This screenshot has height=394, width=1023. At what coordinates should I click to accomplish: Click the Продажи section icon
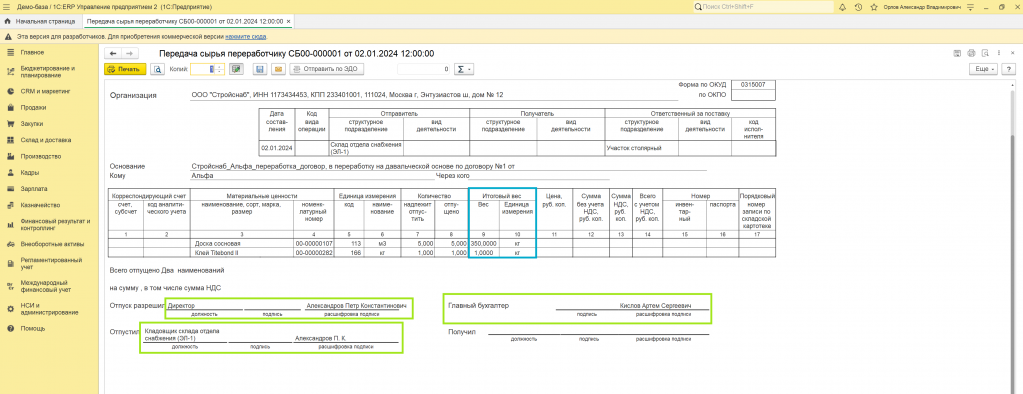[x=10, y=107]
